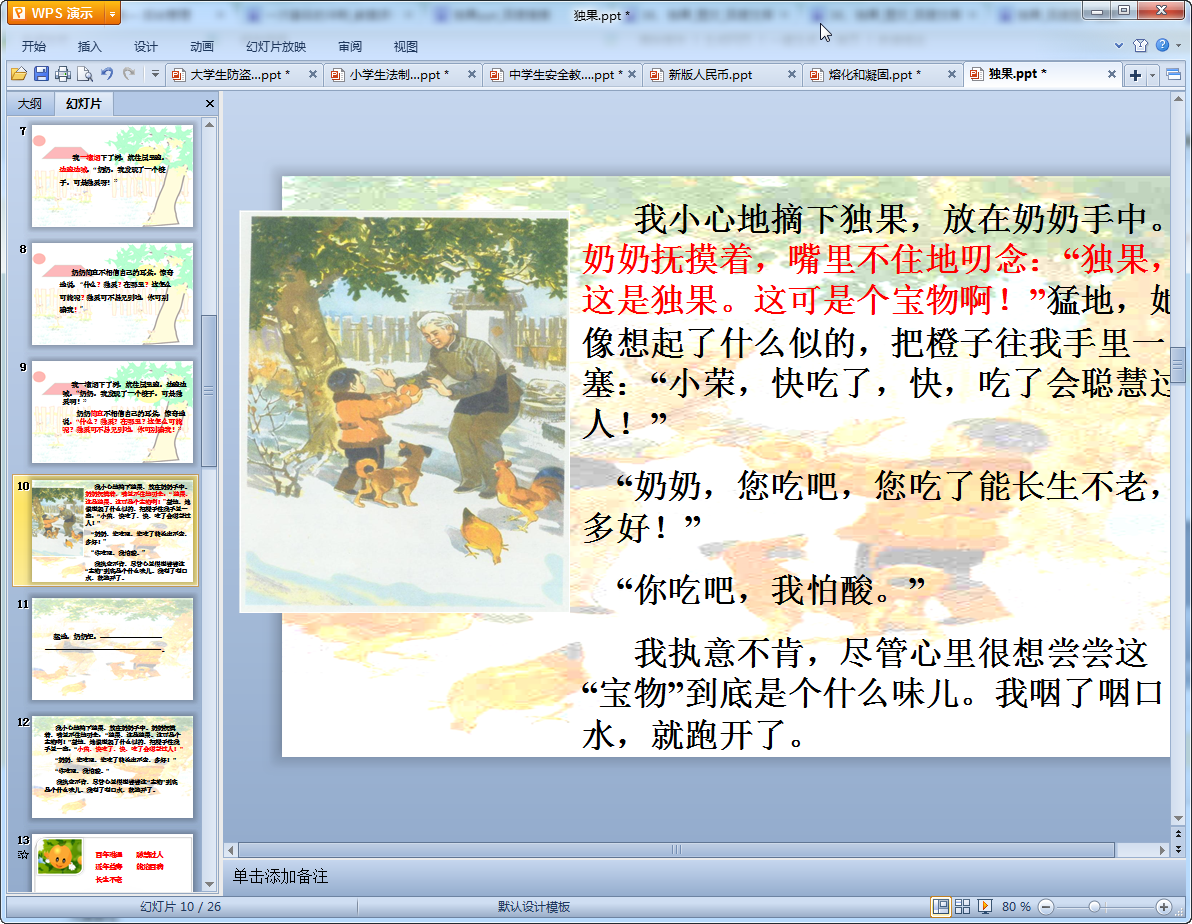Click the blue help question mark icon

(x=1162, y=46)
